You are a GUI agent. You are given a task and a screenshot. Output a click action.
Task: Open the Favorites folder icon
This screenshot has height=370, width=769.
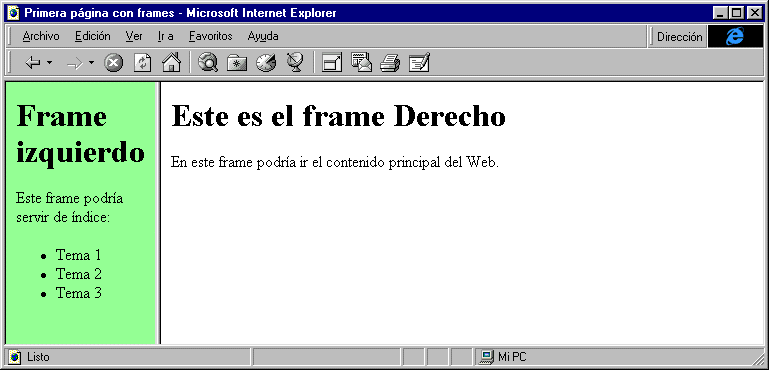(237, 63)
